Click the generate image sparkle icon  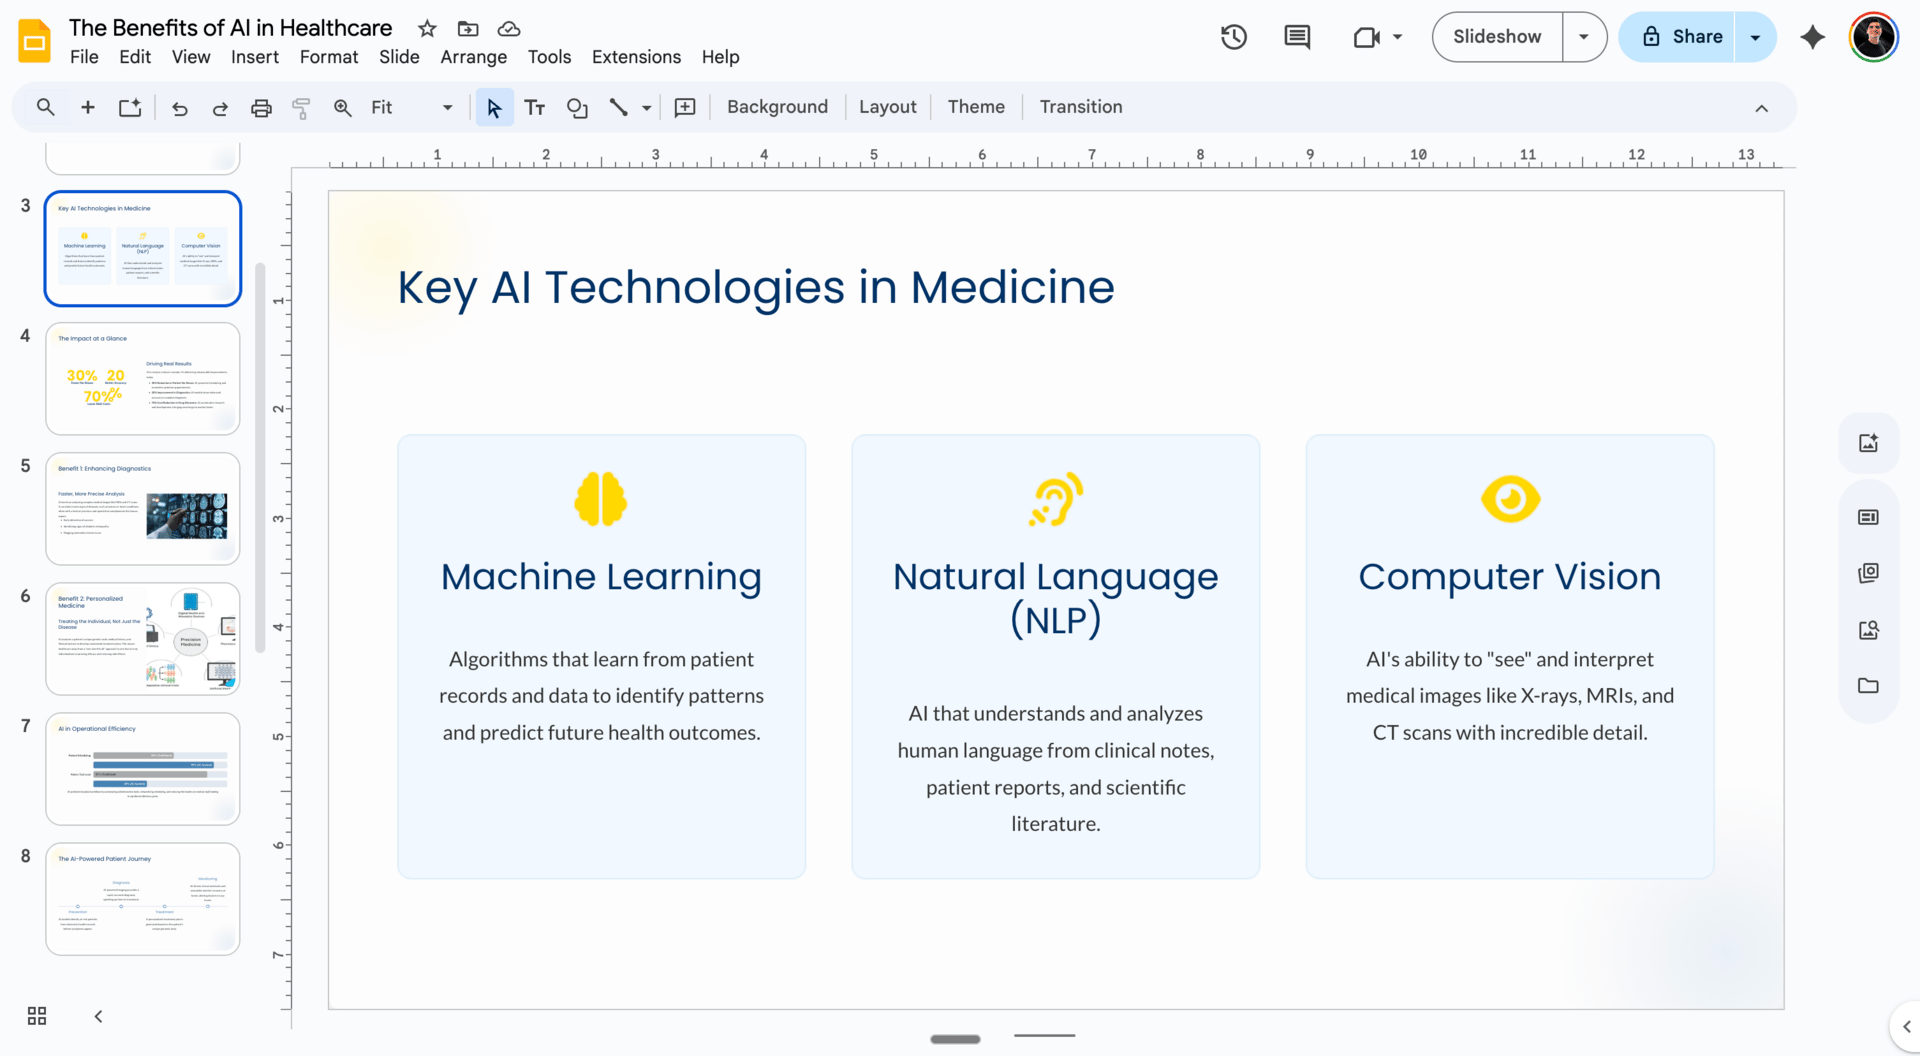pos(1868,443)
